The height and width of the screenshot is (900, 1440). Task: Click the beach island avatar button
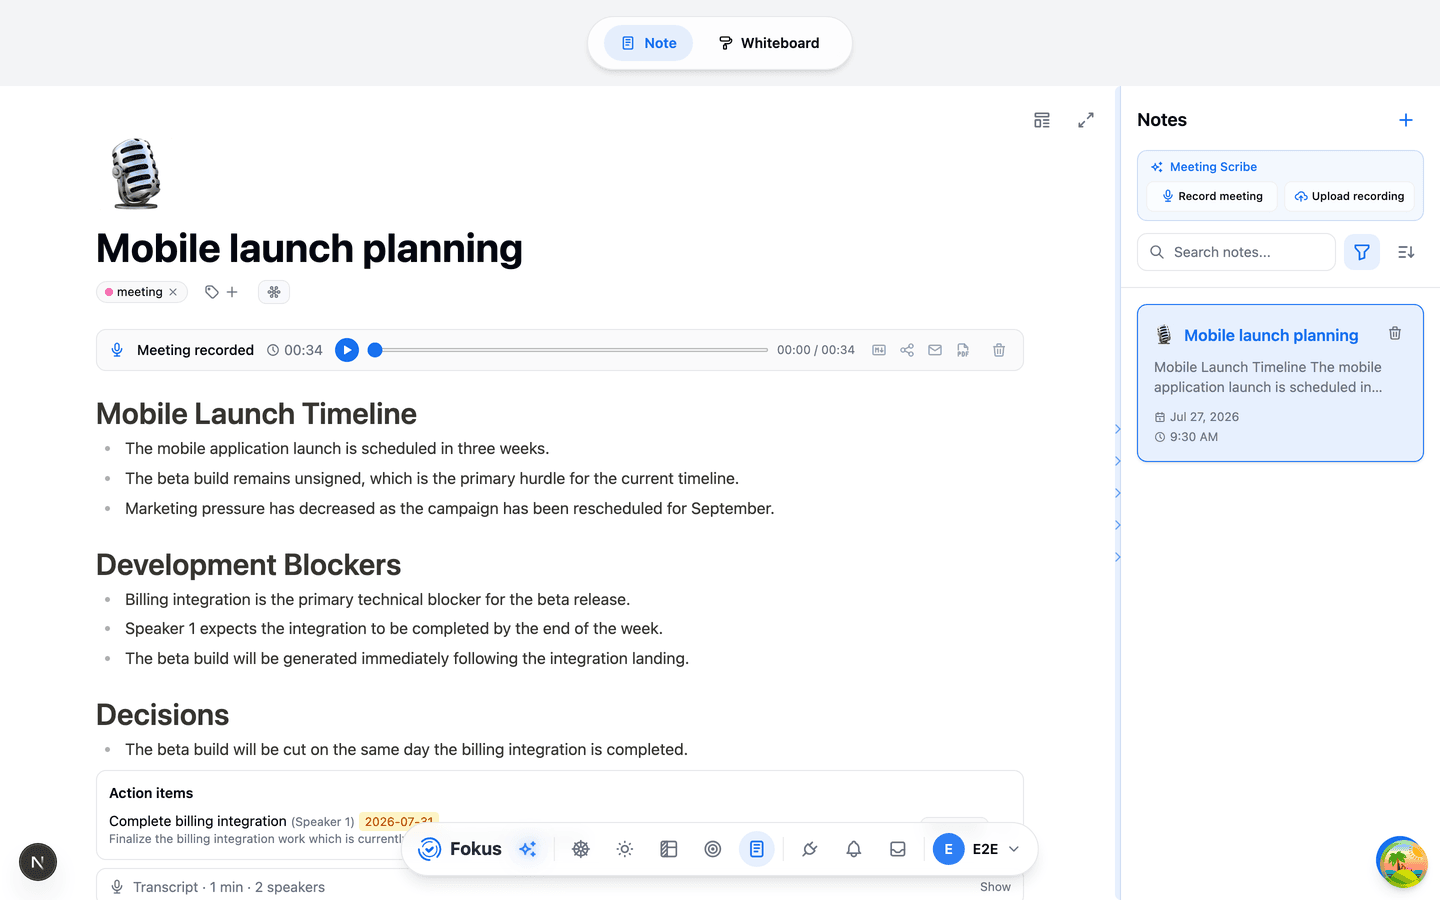(x=1401, y=862)
